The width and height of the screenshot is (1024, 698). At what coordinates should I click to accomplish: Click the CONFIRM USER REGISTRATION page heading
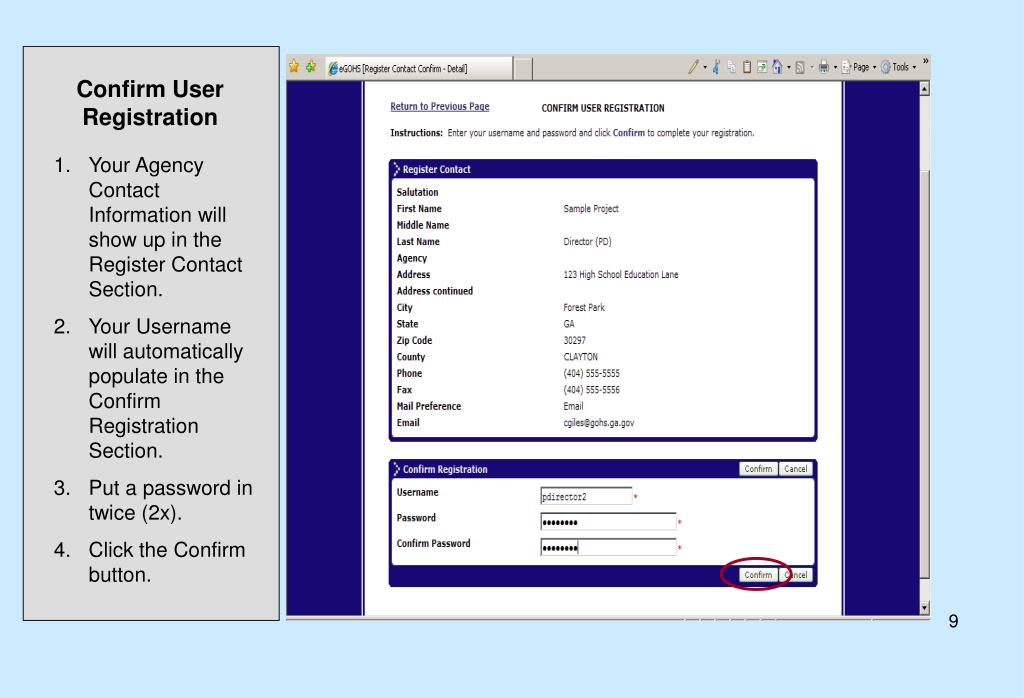tap(603, 108)
